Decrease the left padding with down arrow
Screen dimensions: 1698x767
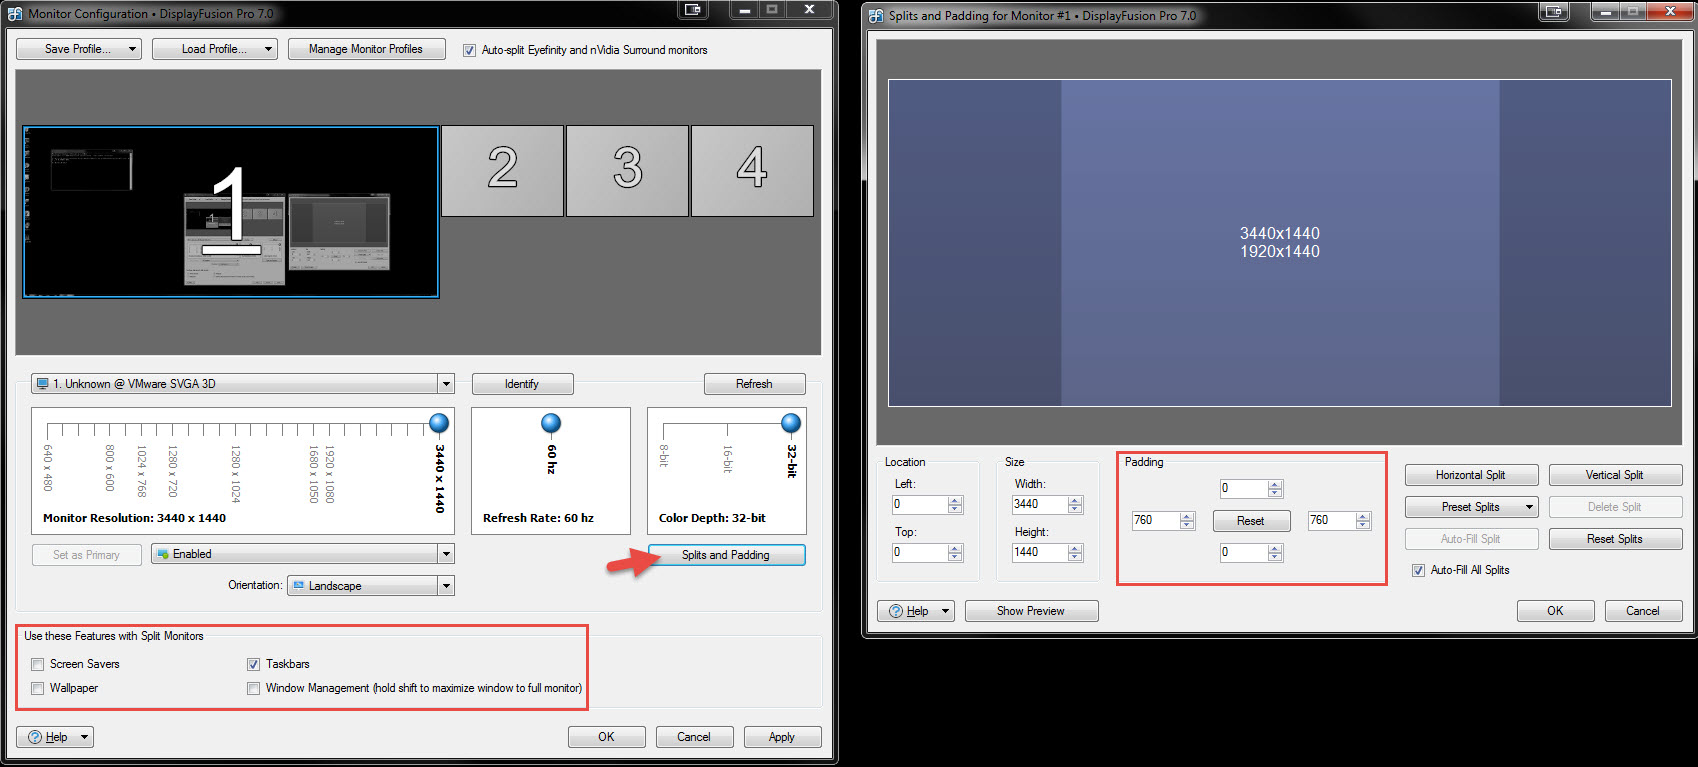[x=1187, y=525]
